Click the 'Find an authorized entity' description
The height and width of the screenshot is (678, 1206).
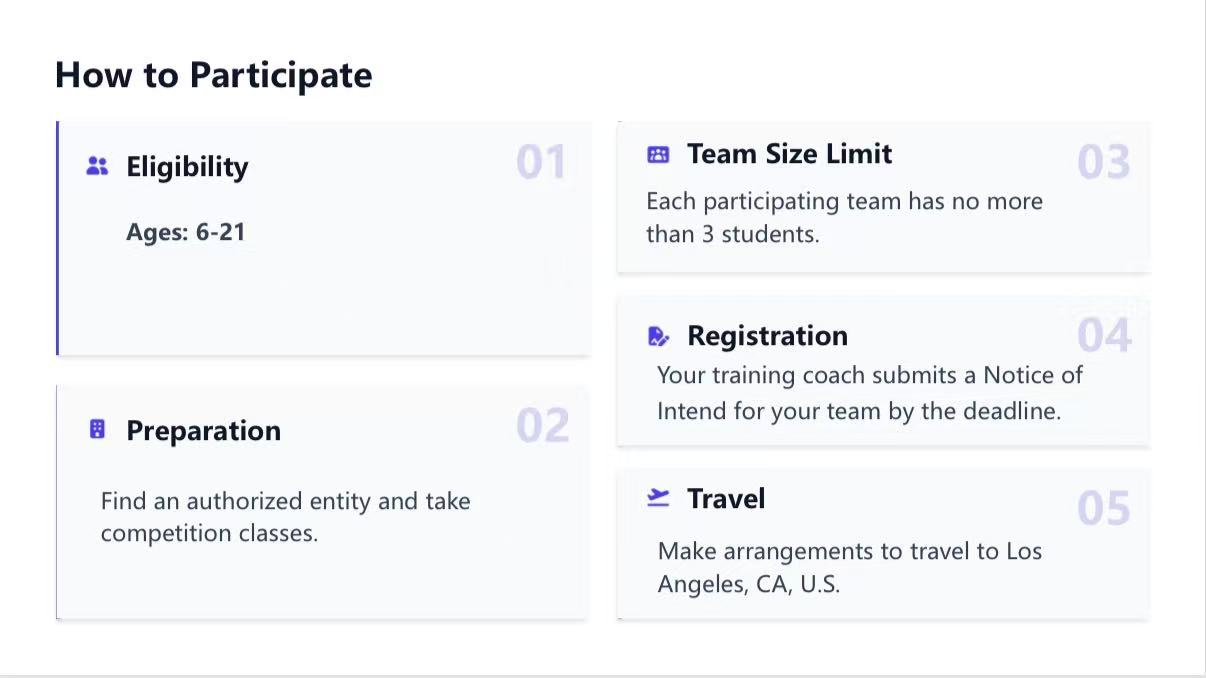(x=285, y=517)
